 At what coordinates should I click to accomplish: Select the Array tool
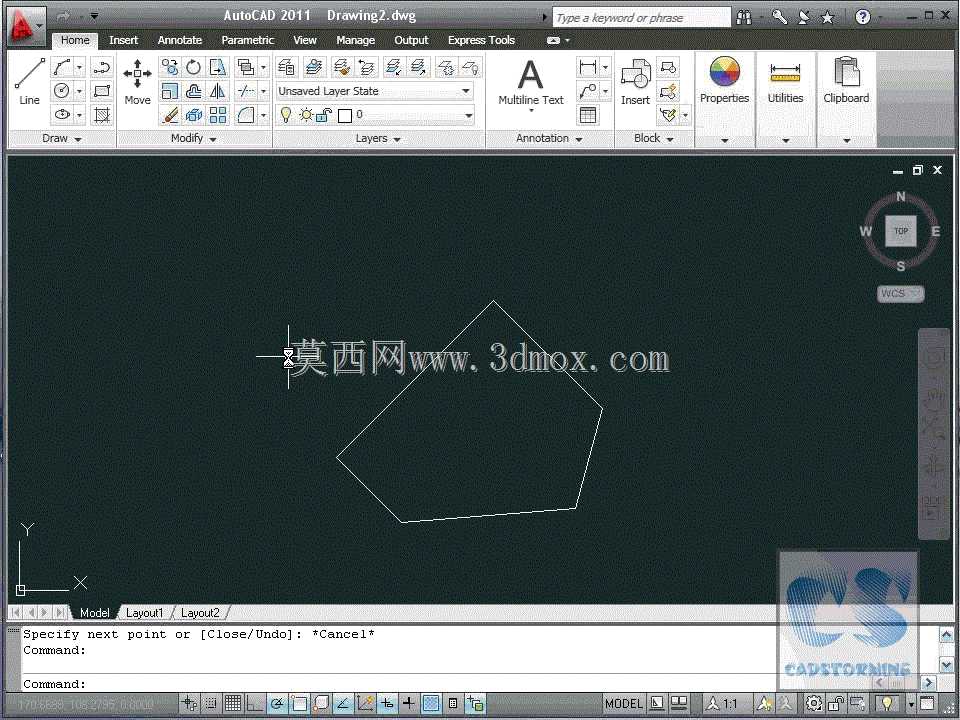pos(217,114)
